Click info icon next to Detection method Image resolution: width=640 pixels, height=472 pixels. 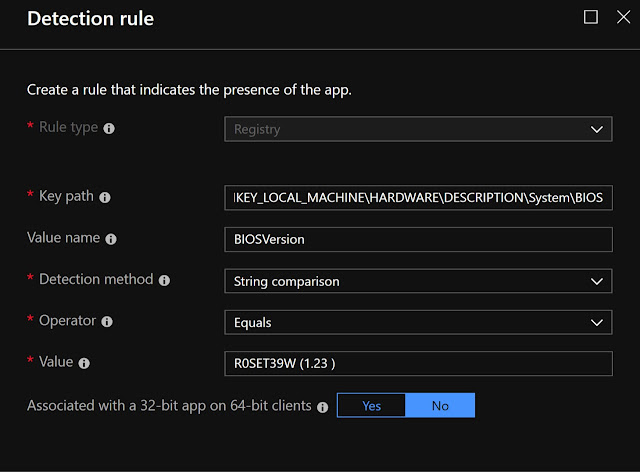(164, 281)
